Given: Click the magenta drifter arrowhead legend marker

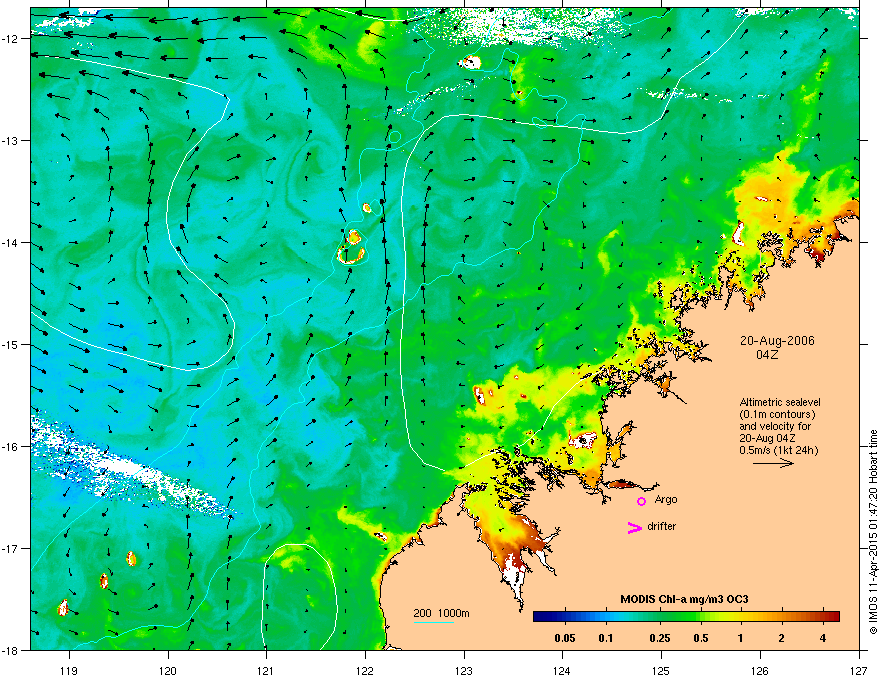Looking at the screenshot, I should pos(635,527).
